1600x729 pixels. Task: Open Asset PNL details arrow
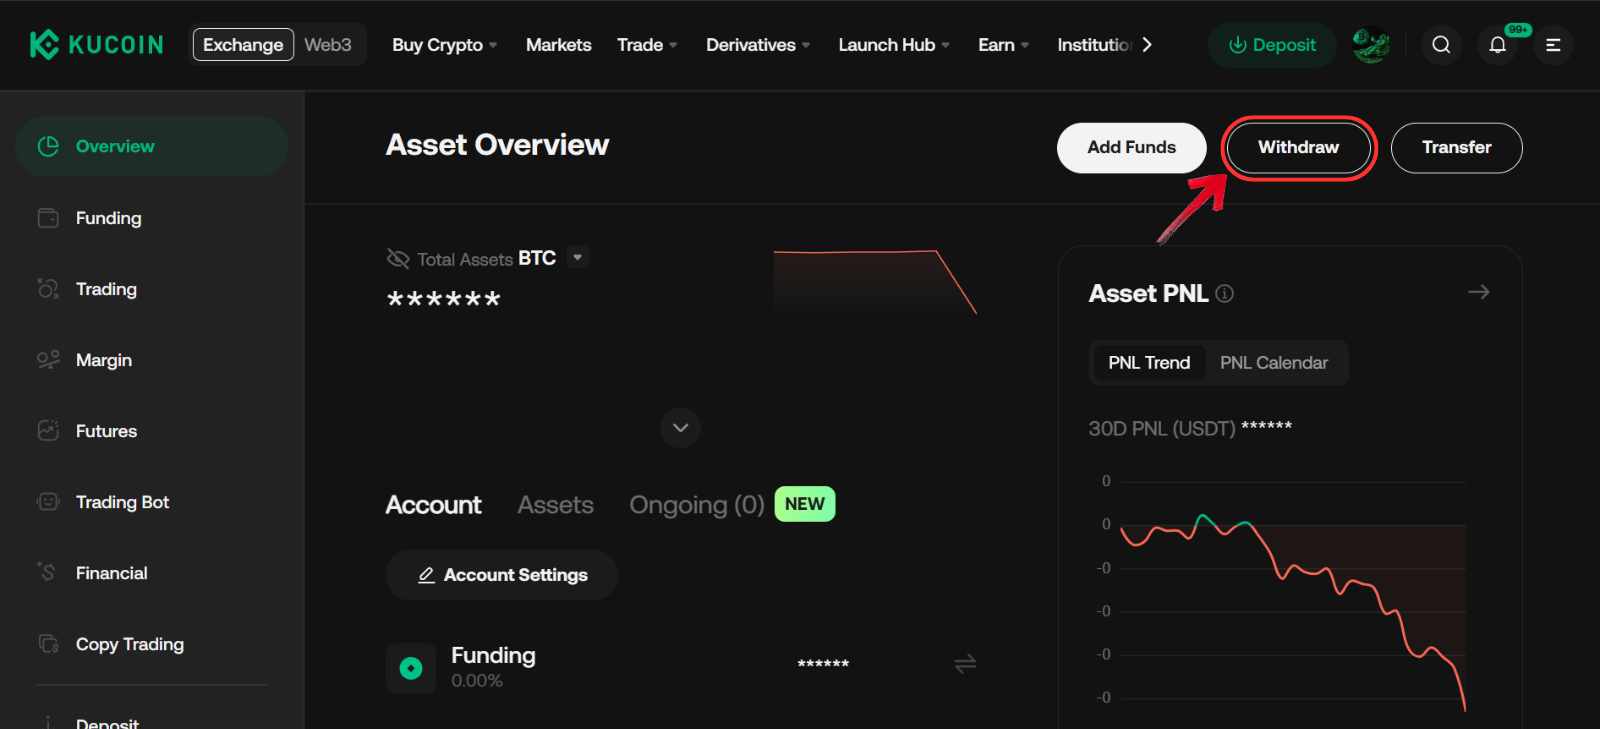(1478, 292)
